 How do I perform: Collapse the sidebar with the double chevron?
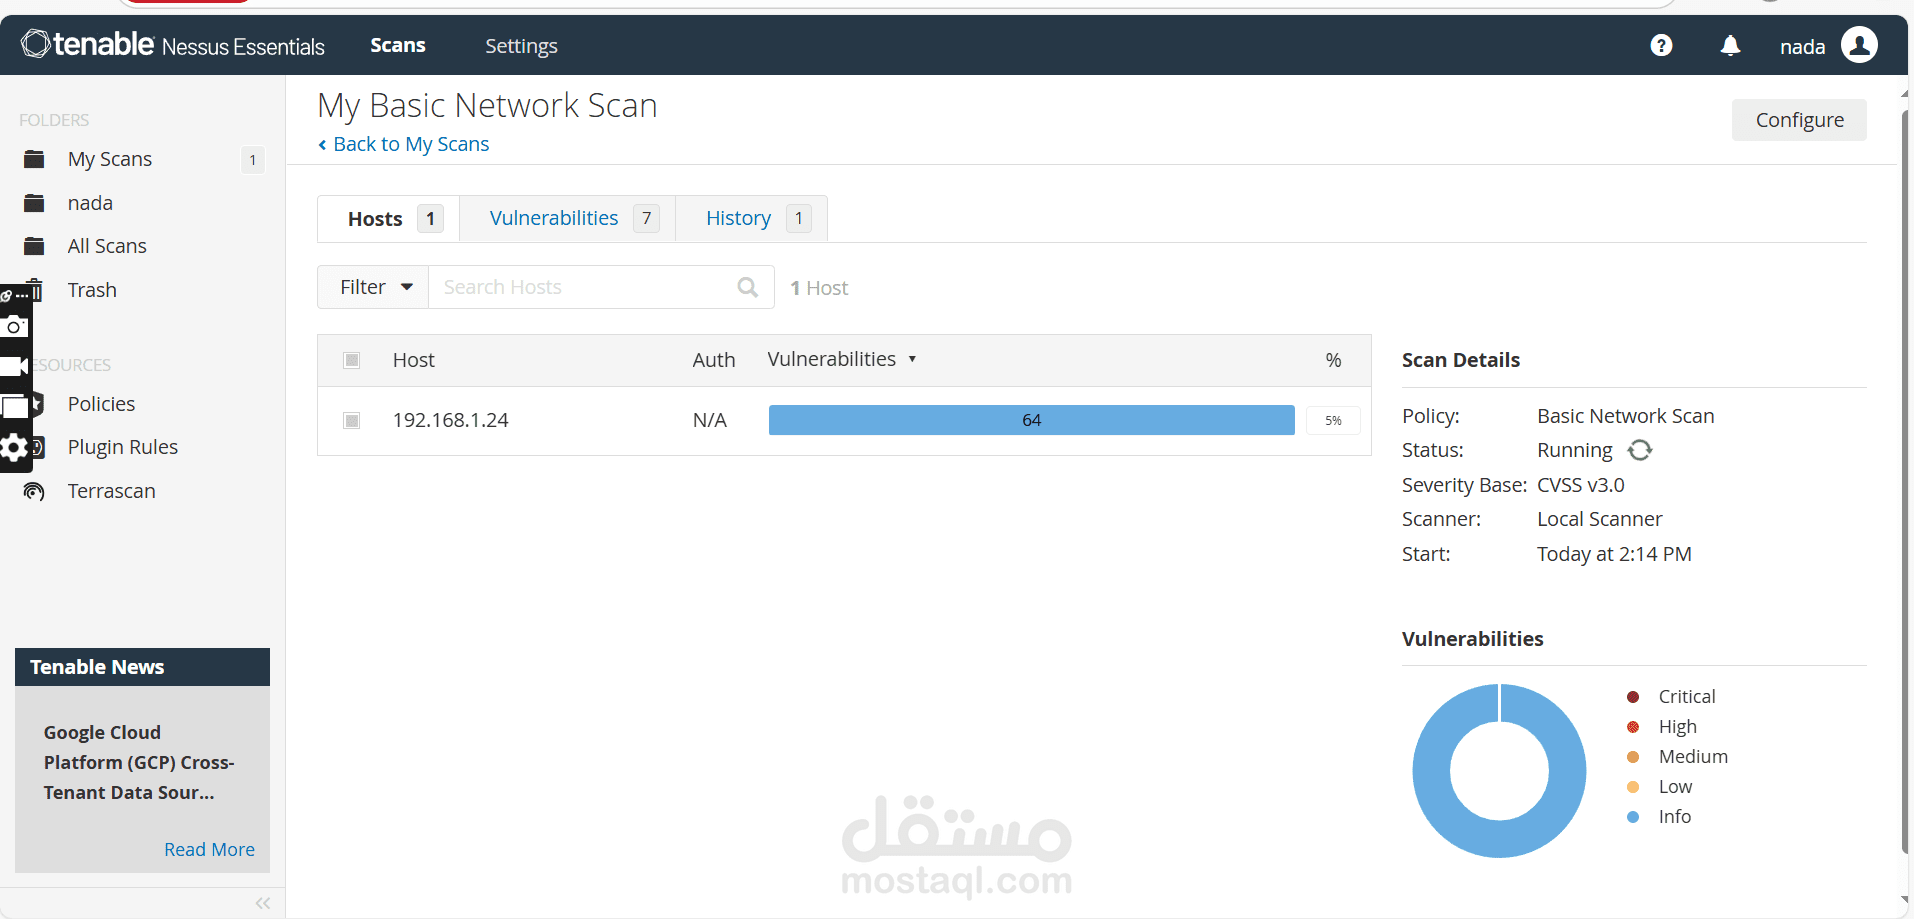(263, 903)
